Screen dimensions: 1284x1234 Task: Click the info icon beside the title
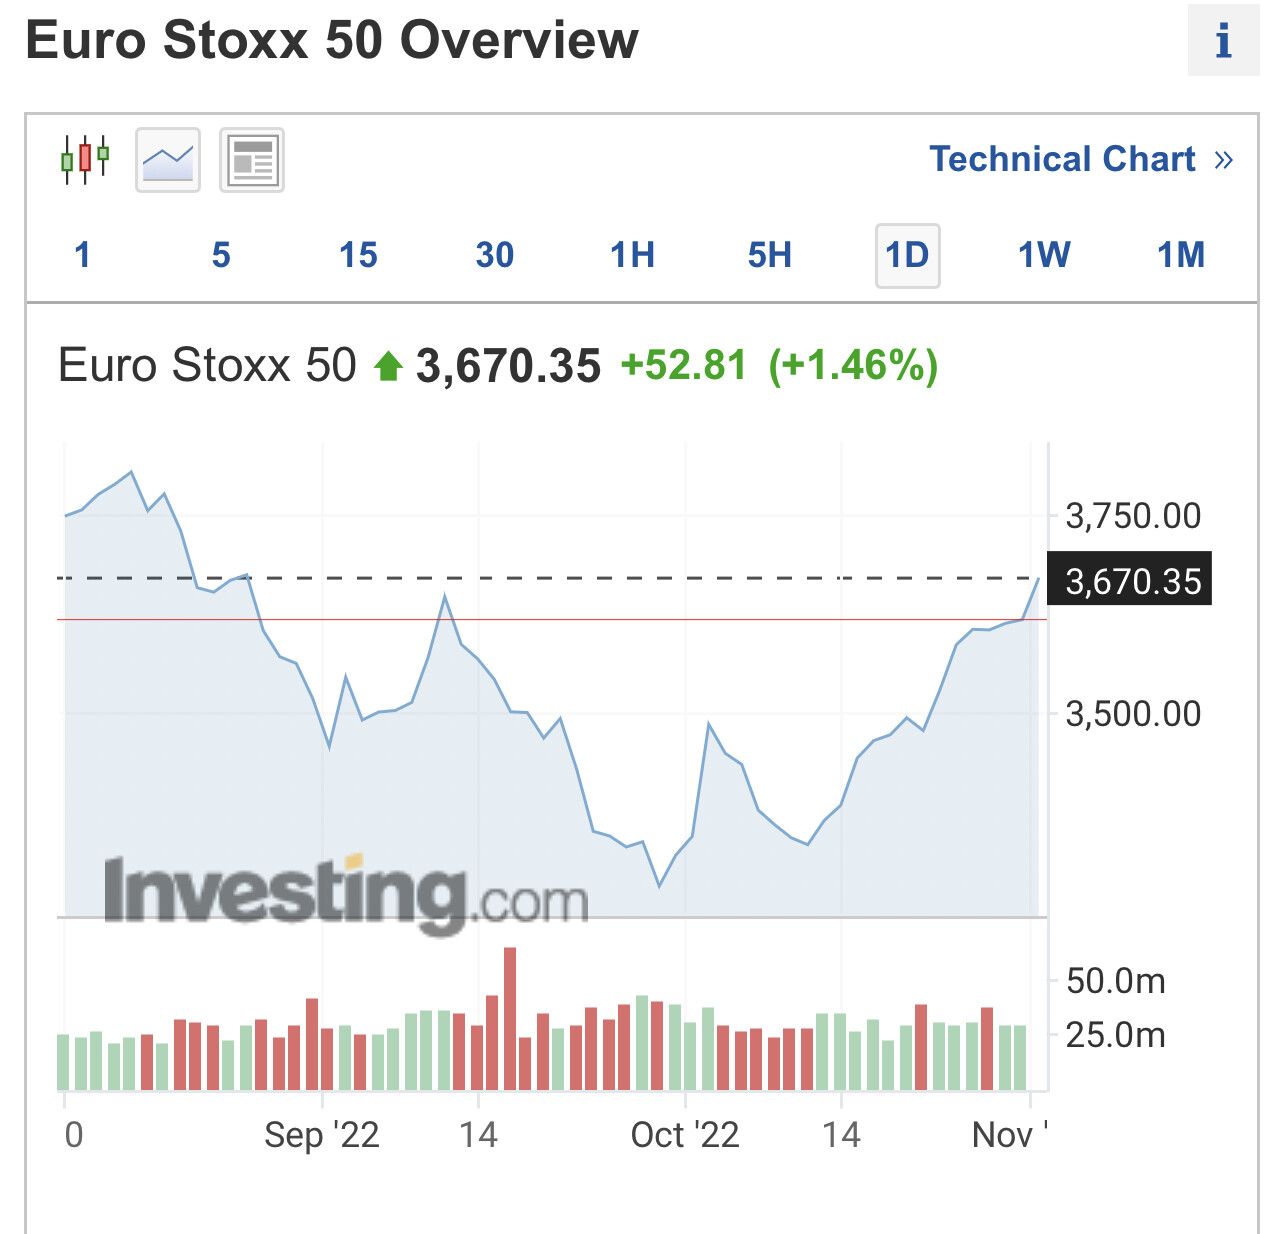click(1222, 41)
